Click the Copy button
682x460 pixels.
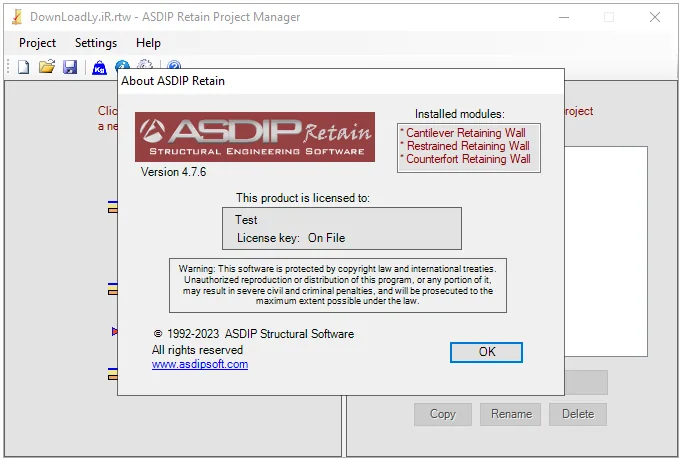coord(443,414)
